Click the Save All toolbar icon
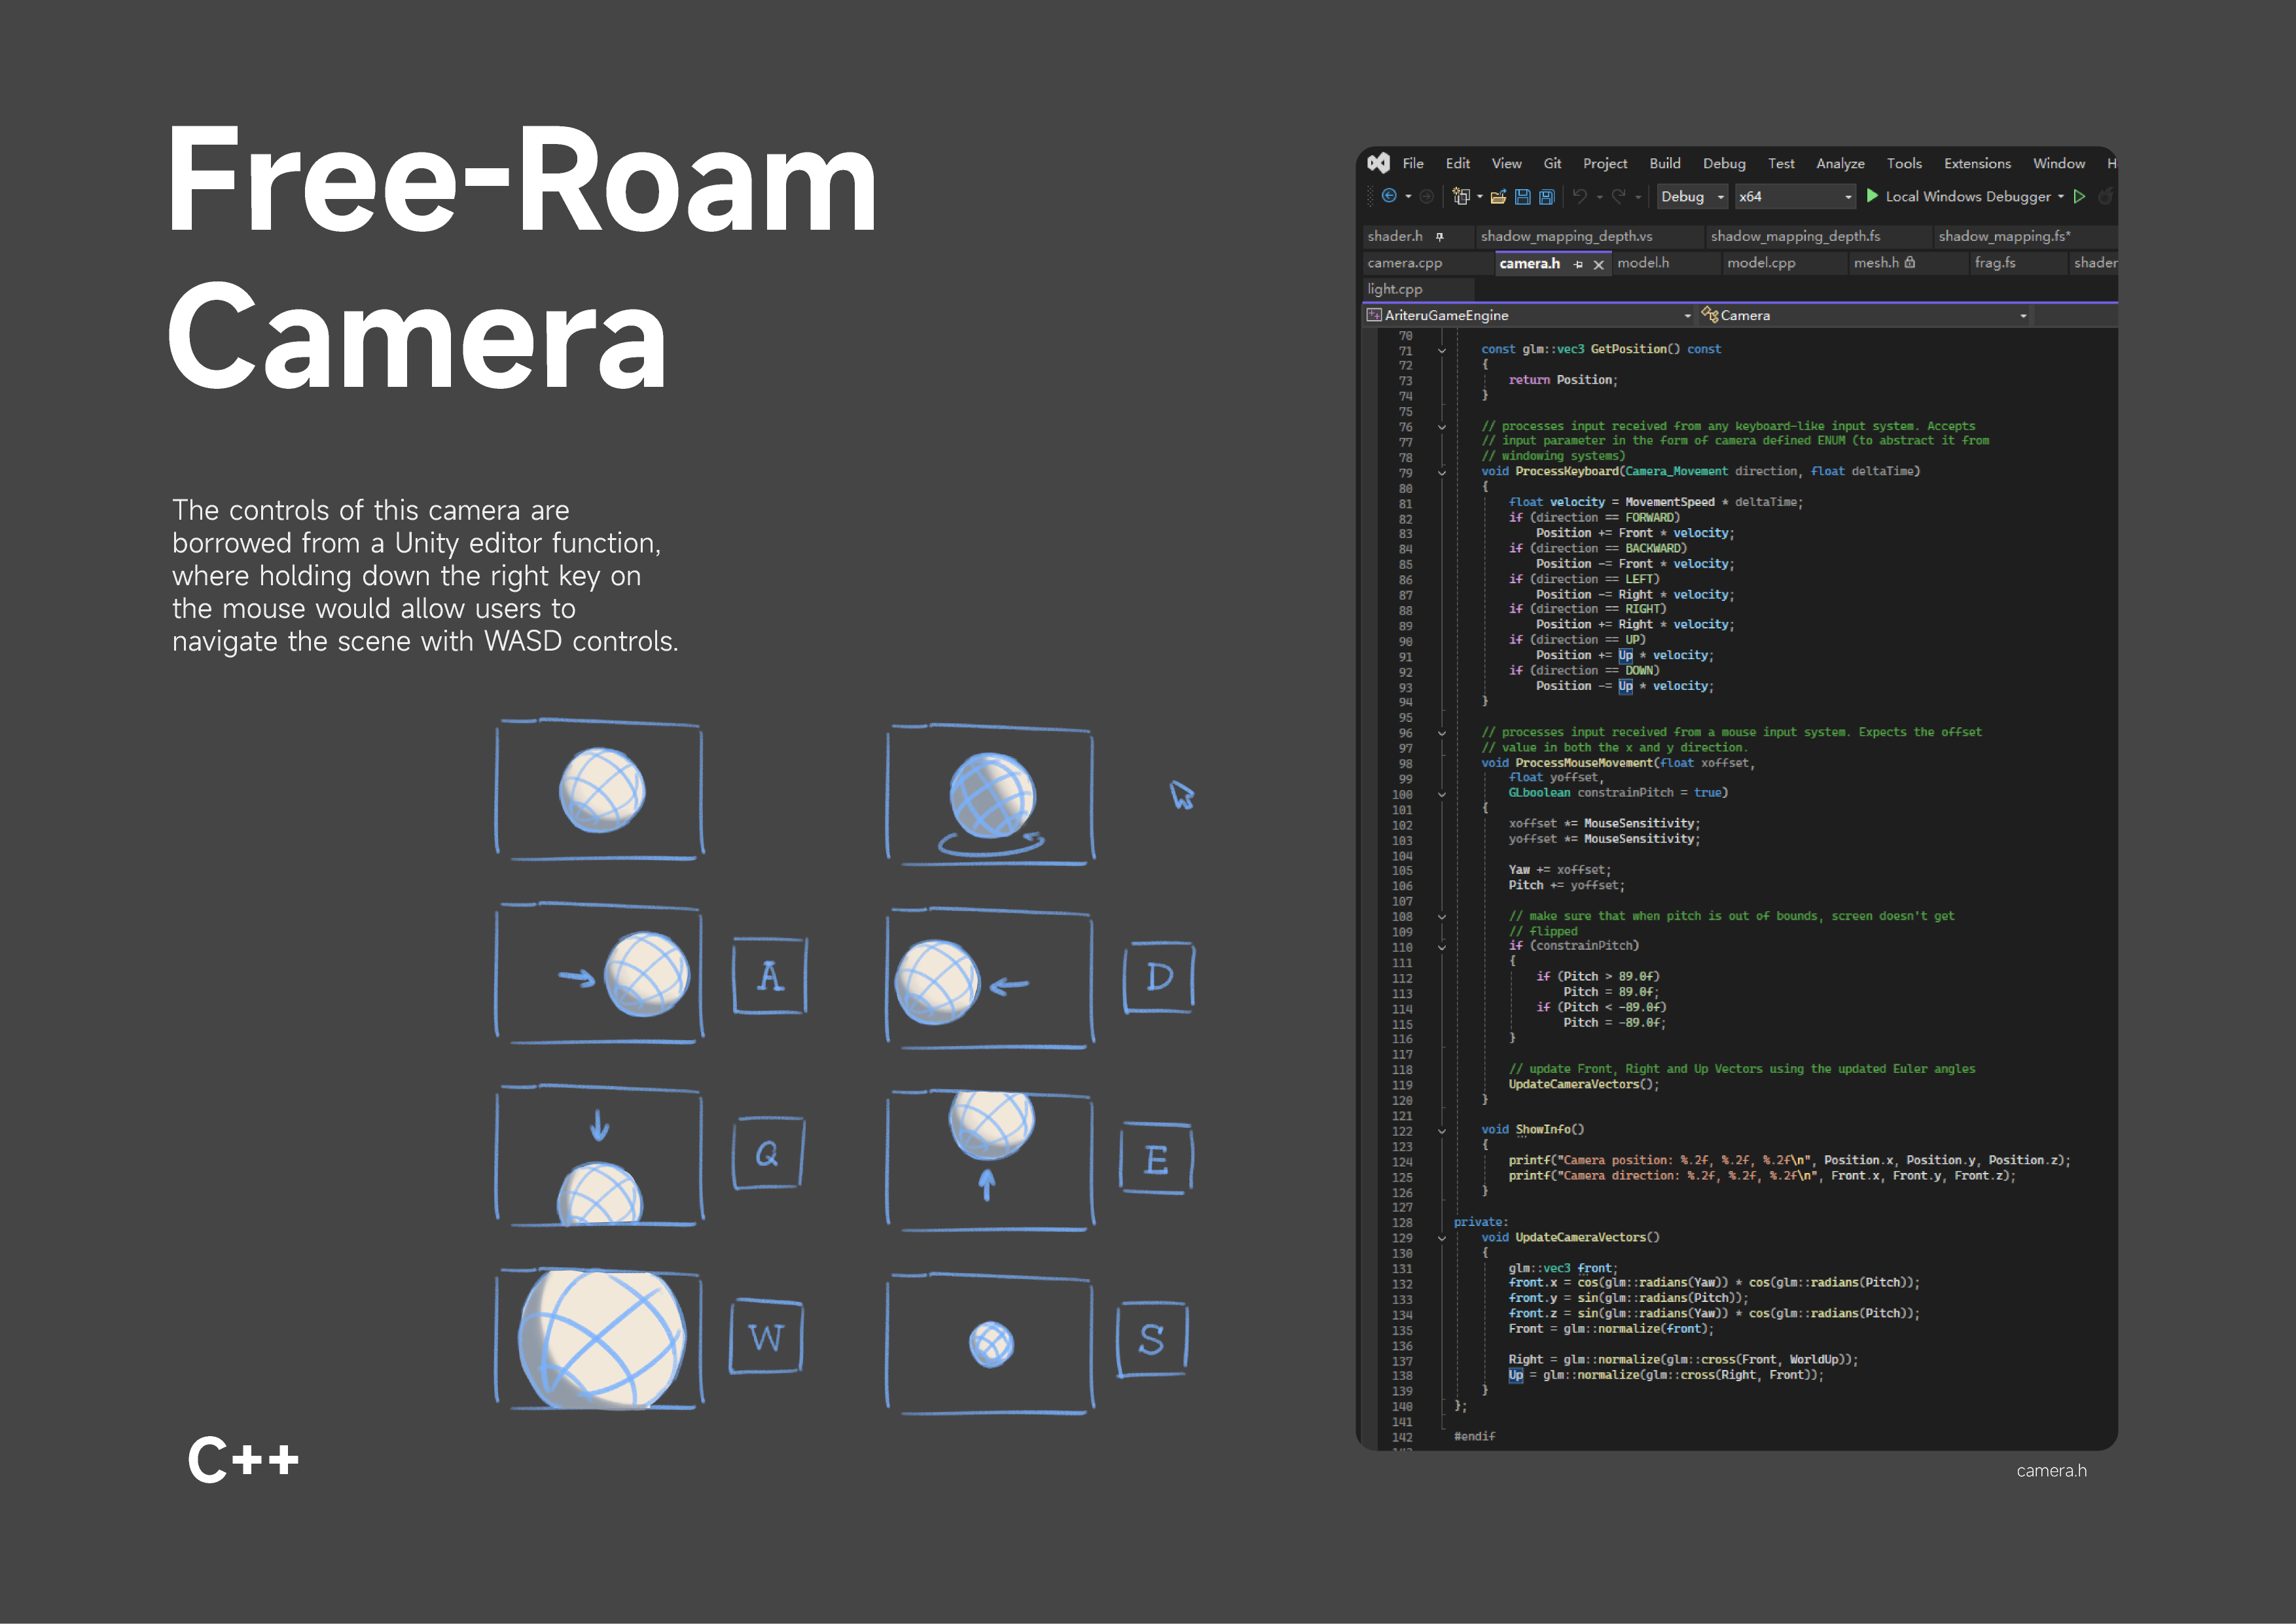The image size is (2296, 1624). 1546,197
